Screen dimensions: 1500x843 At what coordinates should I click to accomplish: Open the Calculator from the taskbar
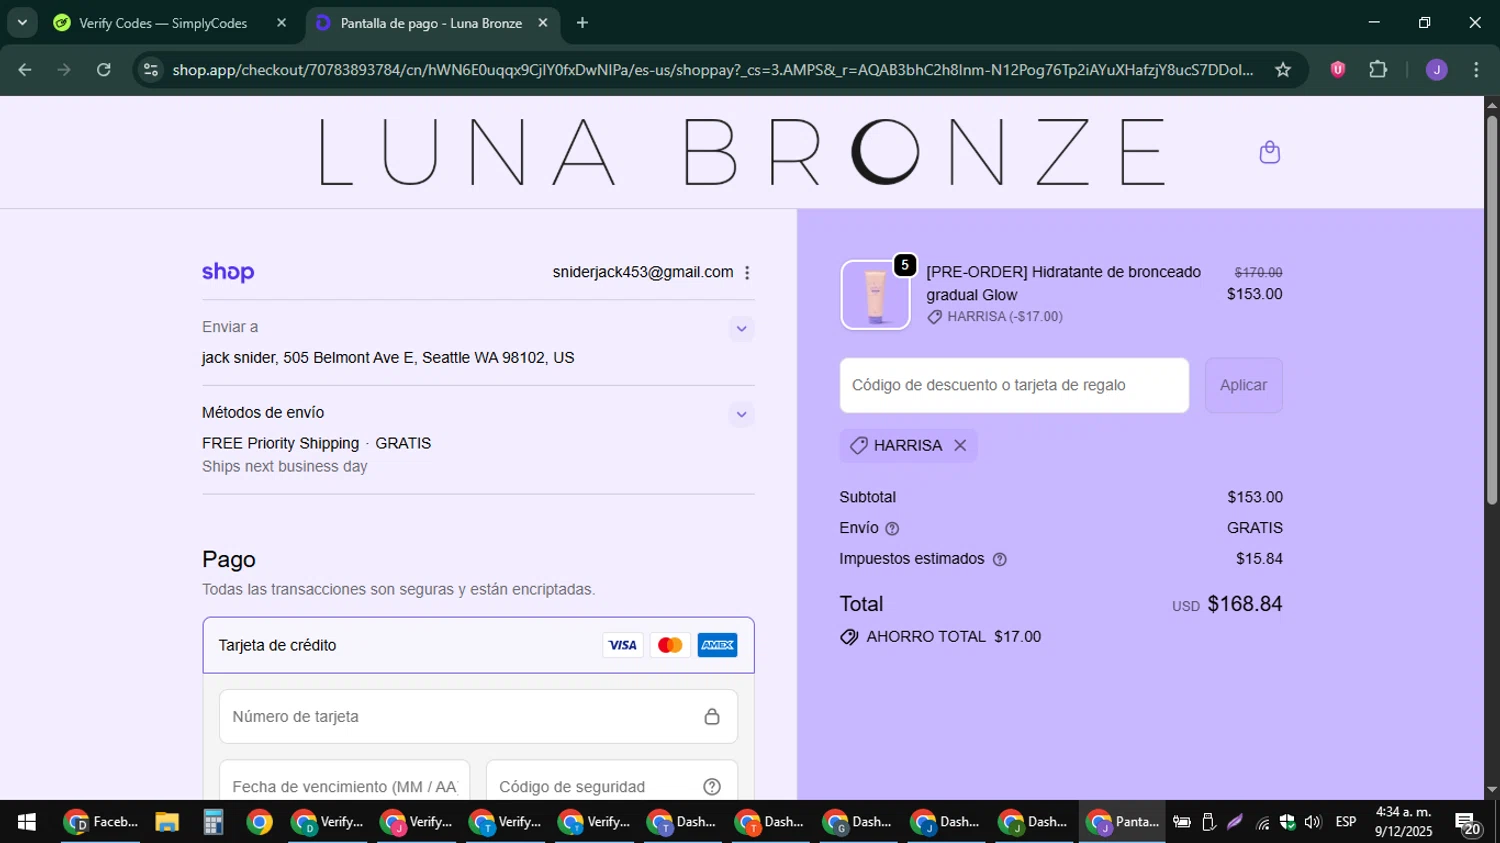(213, 822)
